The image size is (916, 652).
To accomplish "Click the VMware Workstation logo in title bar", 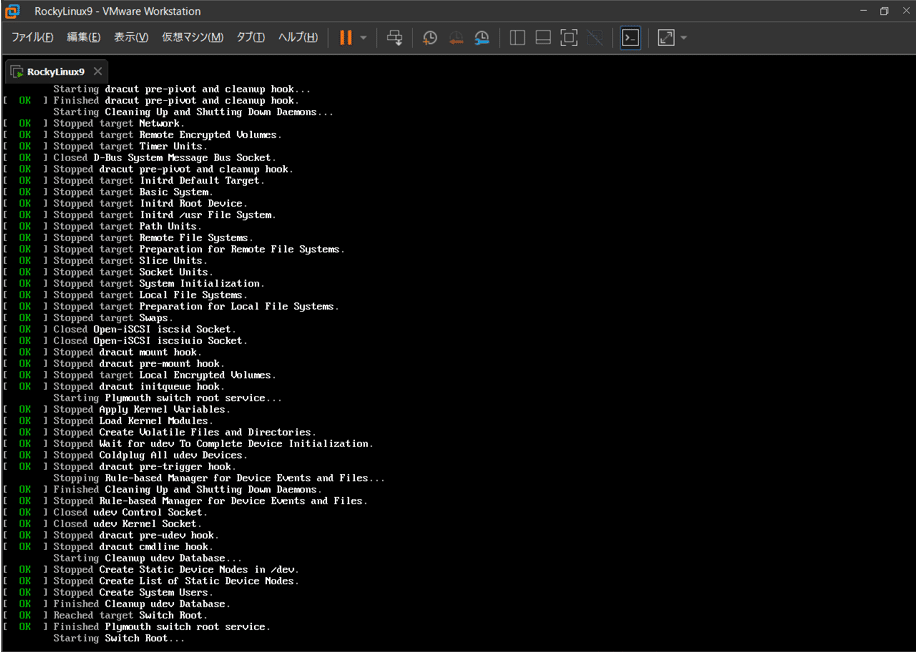I will click(x=12, y=11).
